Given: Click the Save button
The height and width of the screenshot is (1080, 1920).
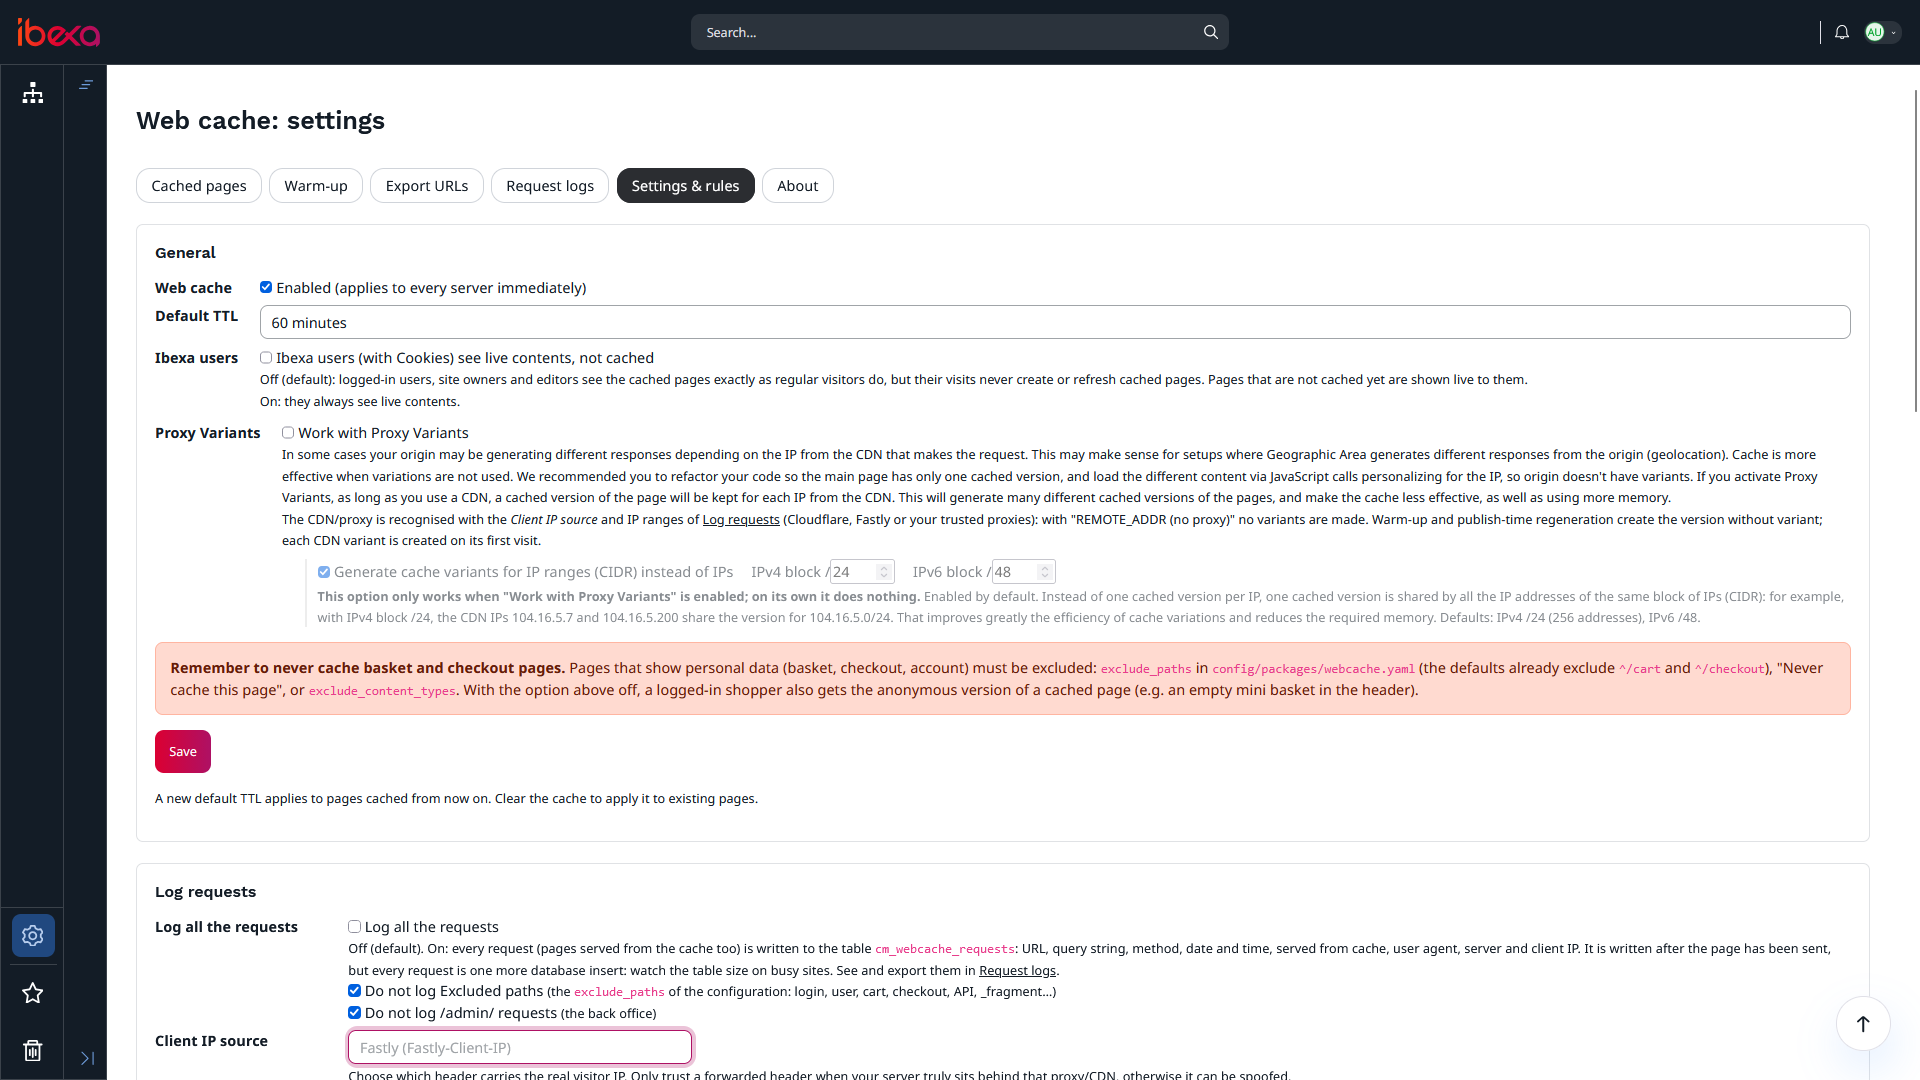Looking at the screenshot, I should tap(183, 751).
